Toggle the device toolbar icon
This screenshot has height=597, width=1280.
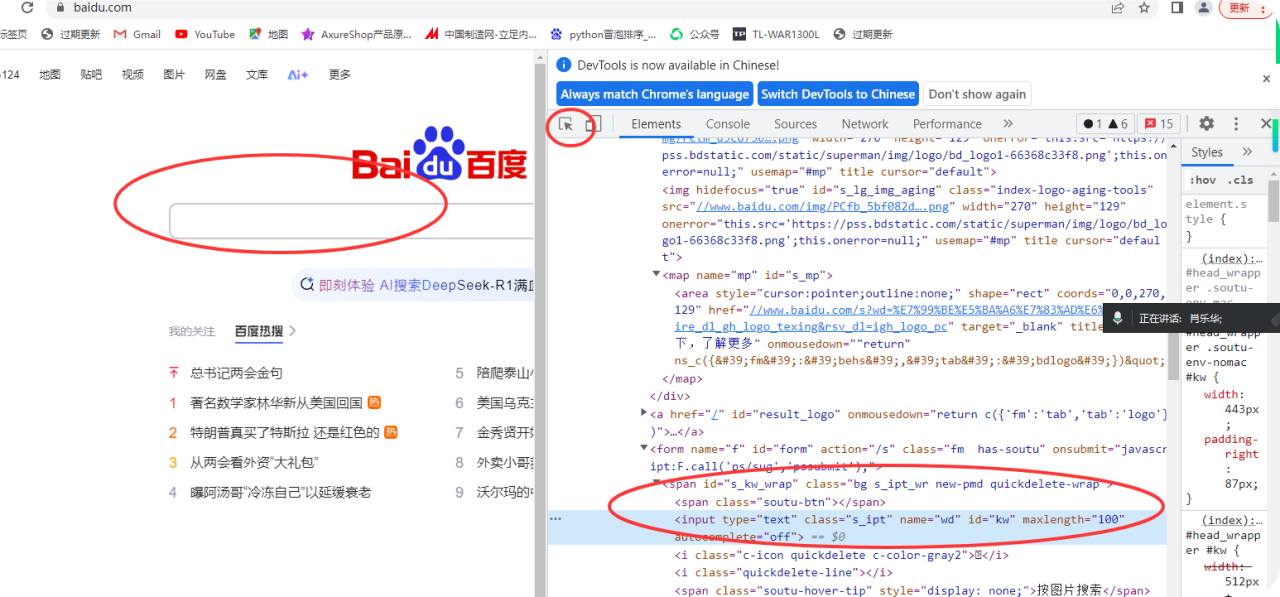point(592,124)
